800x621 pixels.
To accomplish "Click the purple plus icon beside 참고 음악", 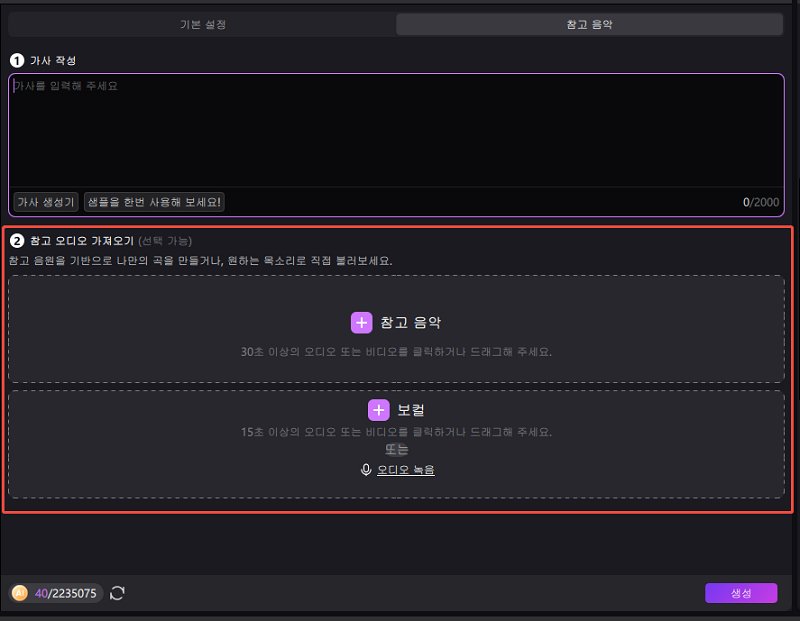I will 361,322.
